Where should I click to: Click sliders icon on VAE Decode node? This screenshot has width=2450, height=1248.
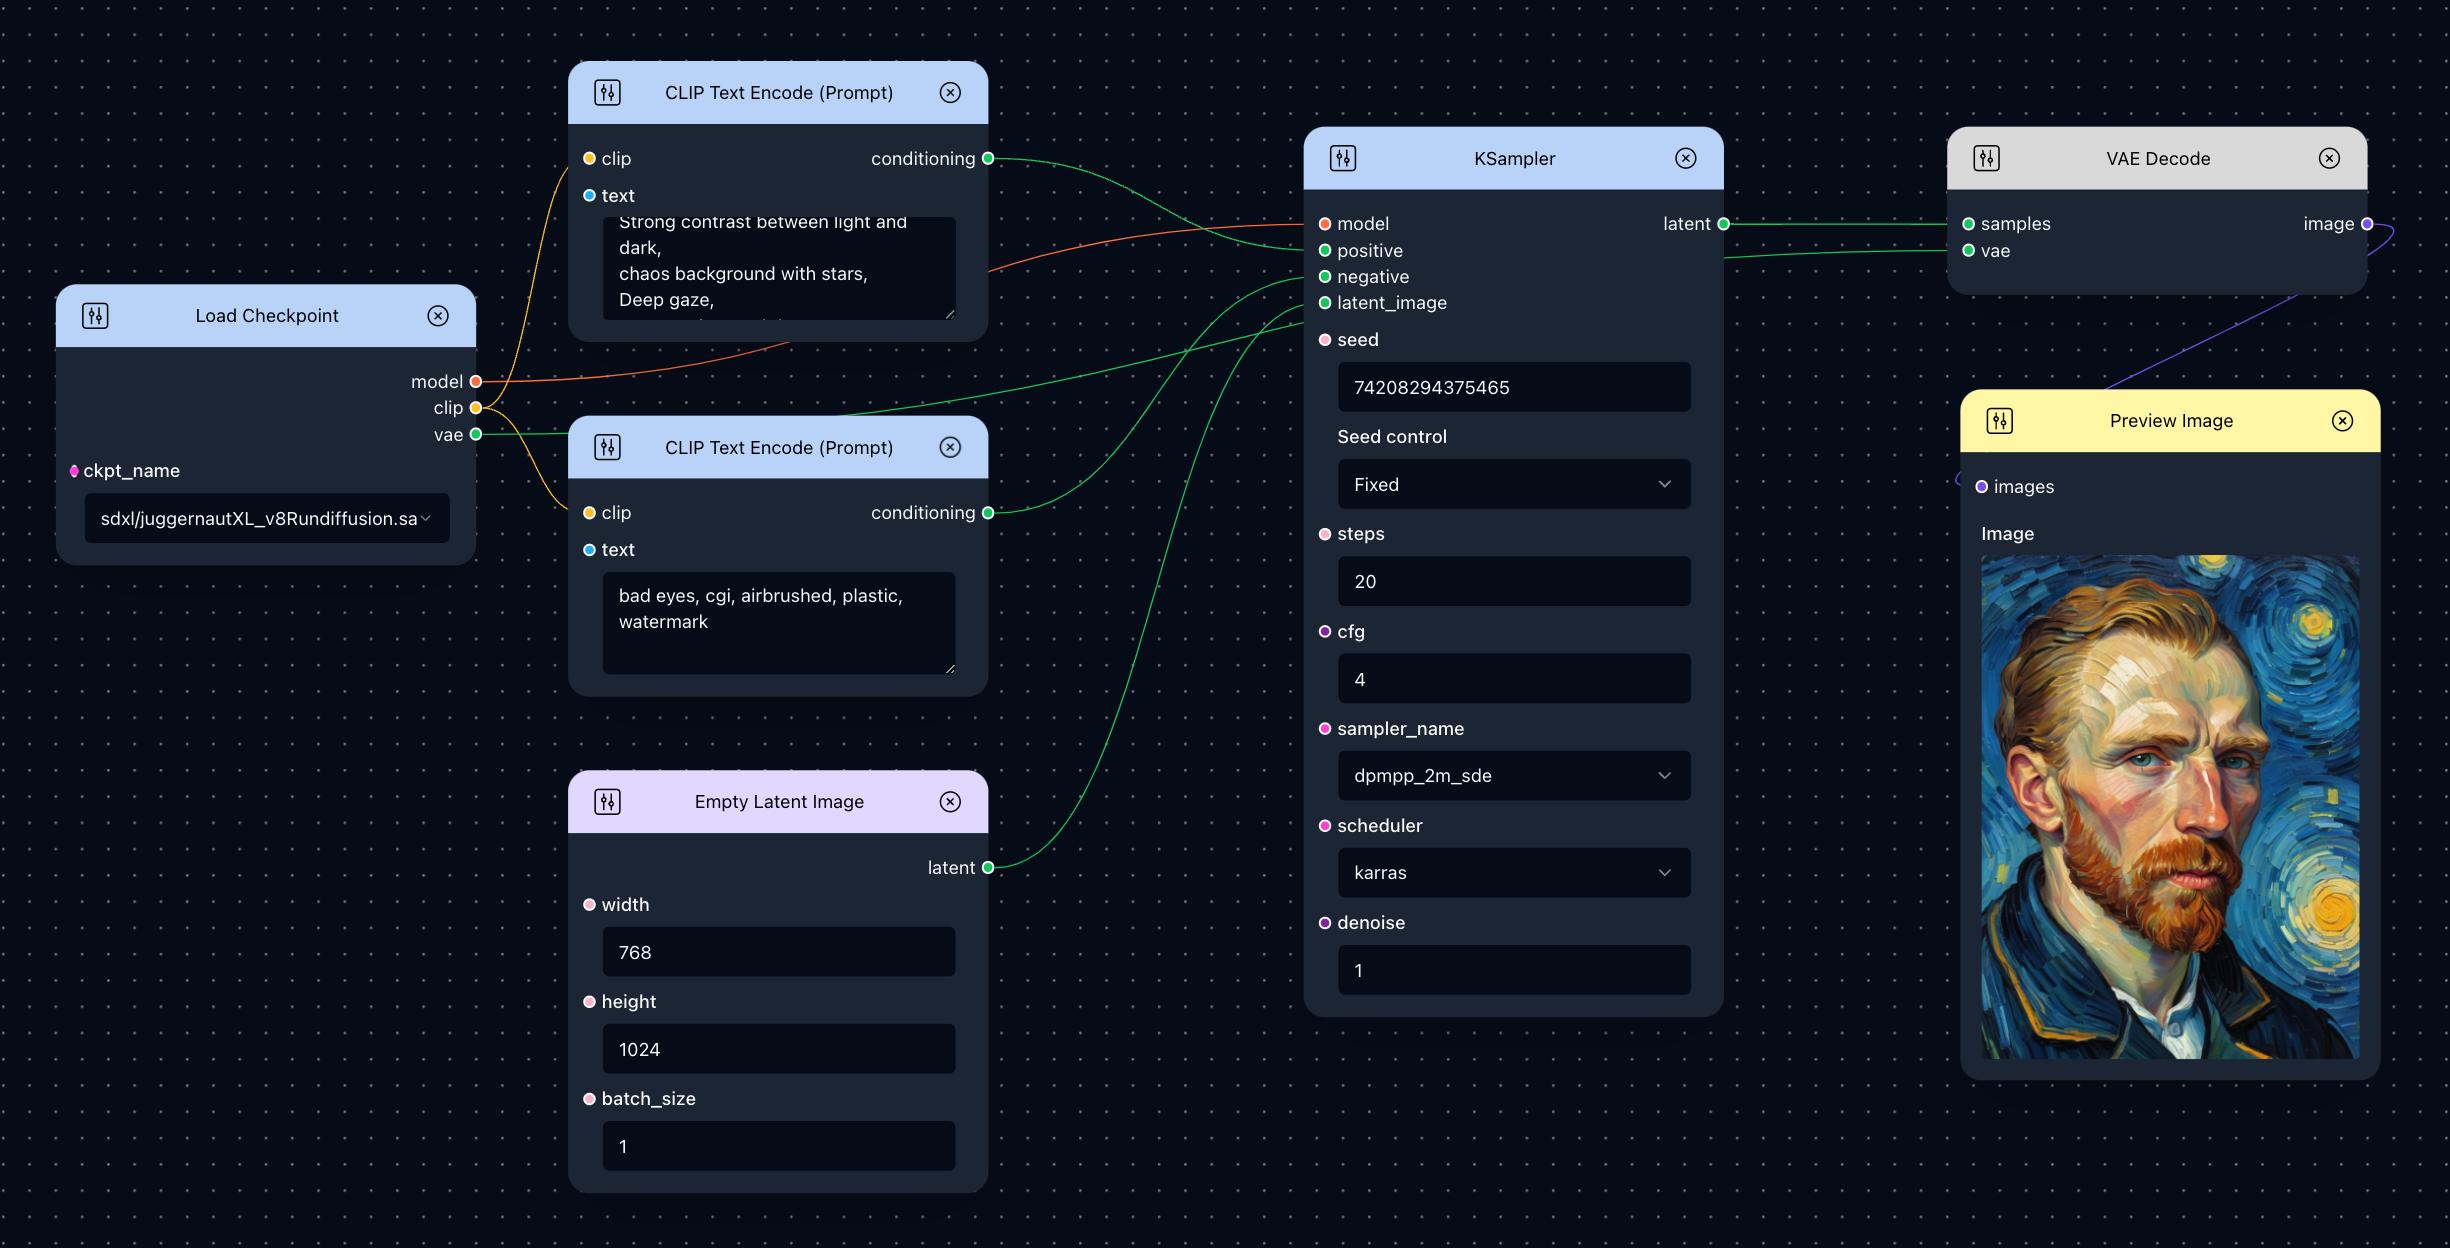[1986, 158]
